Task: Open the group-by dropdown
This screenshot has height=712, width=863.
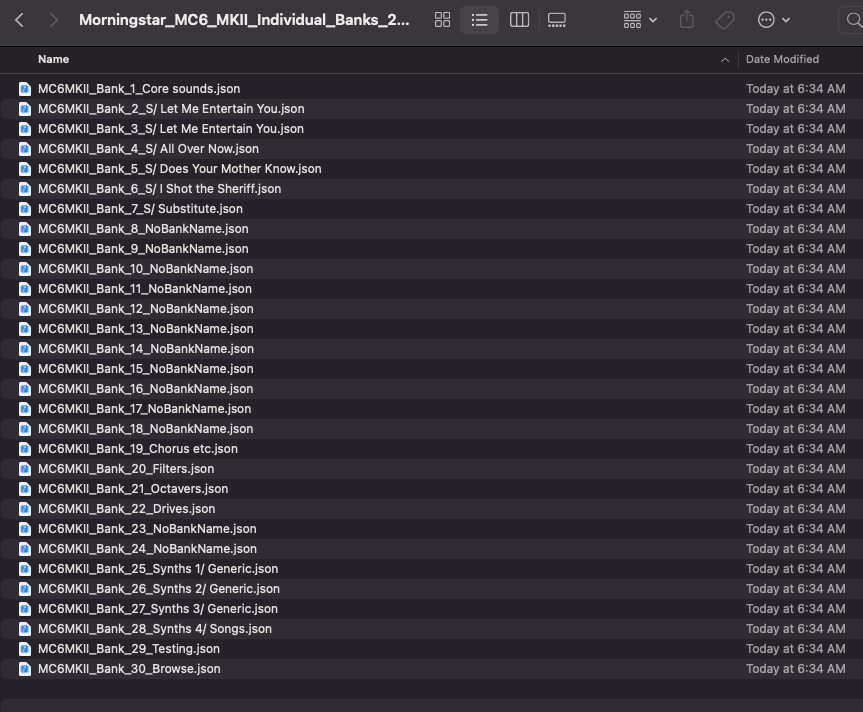Action: coord(640,20)
